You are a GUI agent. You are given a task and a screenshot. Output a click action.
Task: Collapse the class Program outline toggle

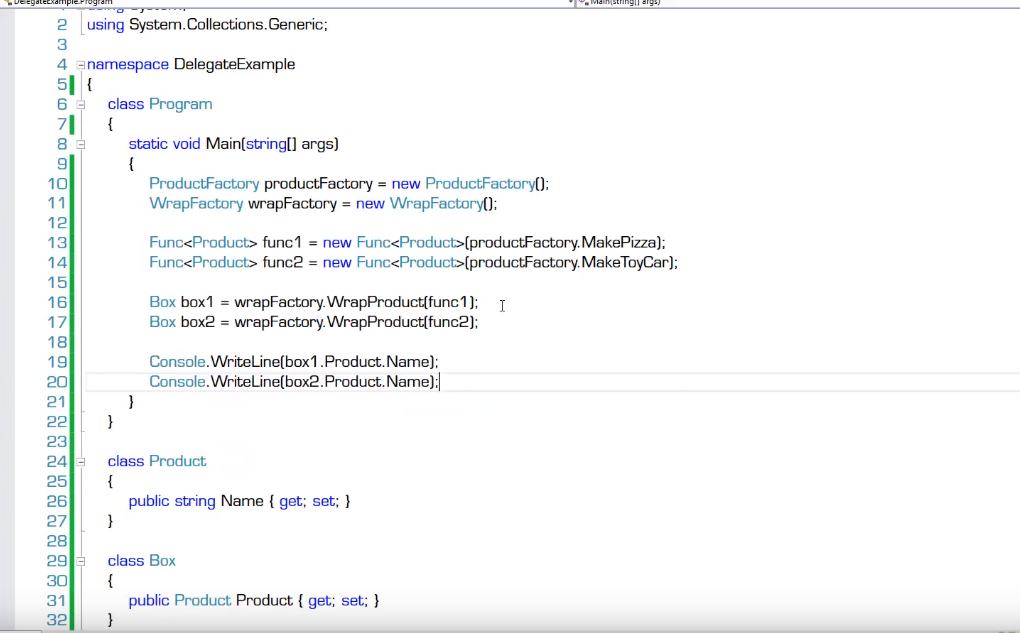tap(81, 104)
